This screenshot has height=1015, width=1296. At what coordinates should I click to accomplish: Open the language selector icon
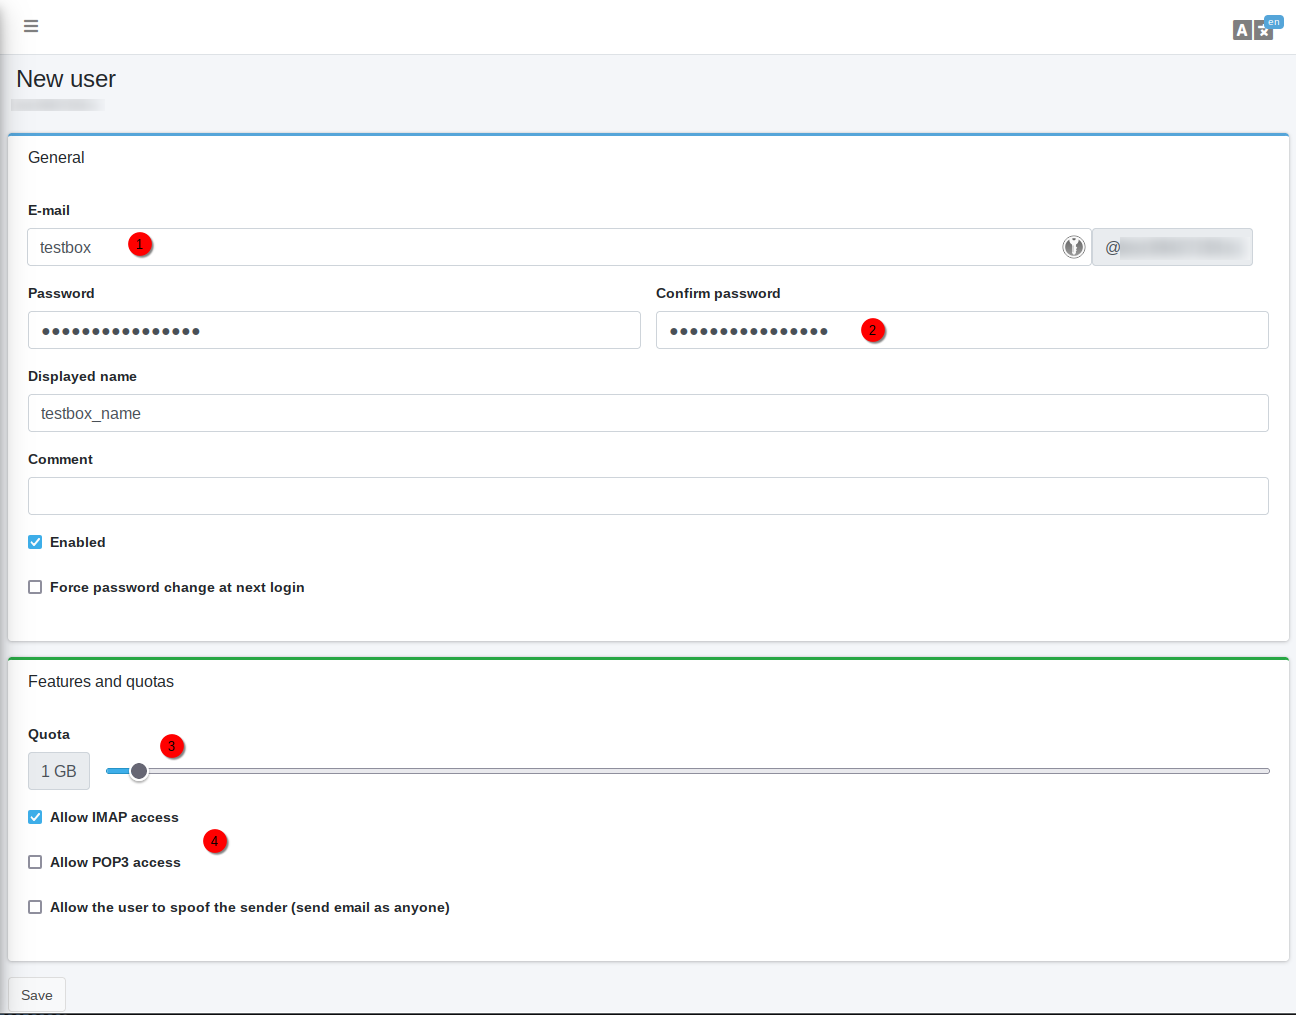coord(1257,28)
